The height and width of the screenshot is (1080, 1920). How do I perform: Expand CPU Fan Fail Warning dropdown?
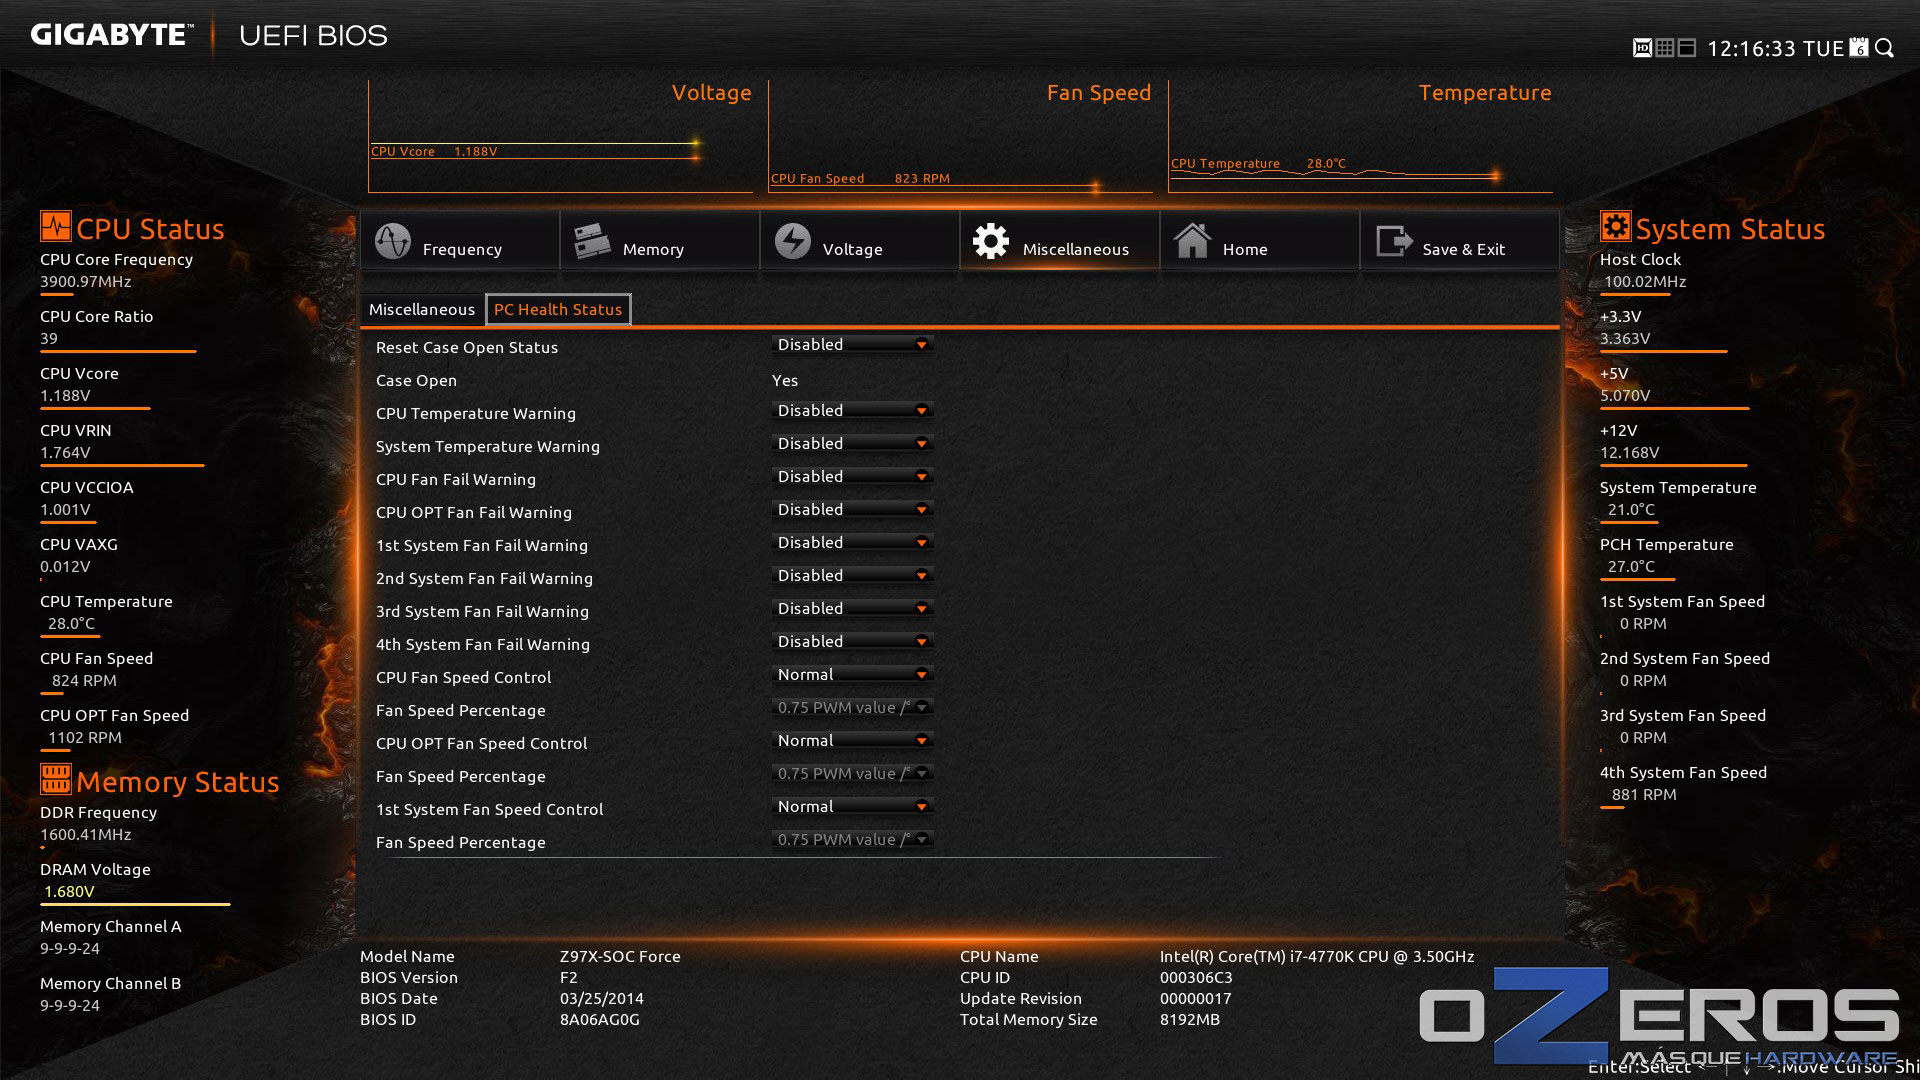[853, 476]
